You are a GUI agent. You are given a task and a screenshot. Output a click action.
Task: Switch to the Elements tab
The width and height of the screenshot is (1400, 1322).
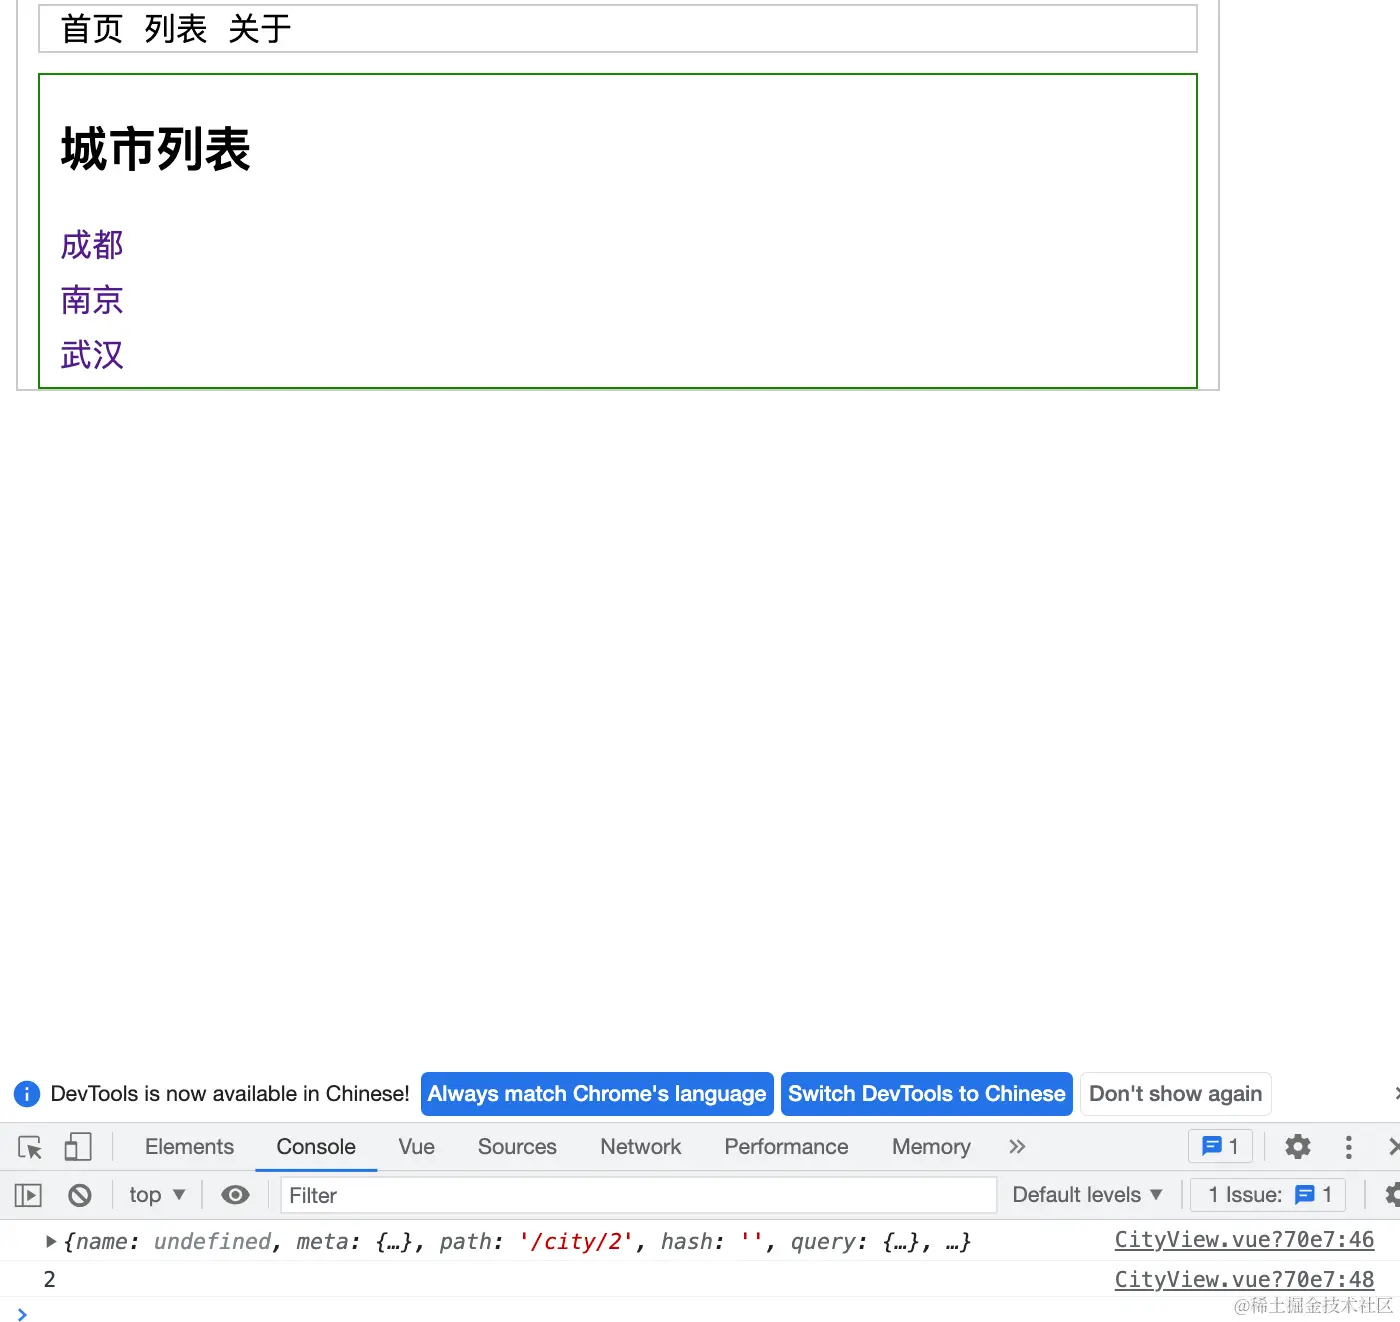(189, 1147)
